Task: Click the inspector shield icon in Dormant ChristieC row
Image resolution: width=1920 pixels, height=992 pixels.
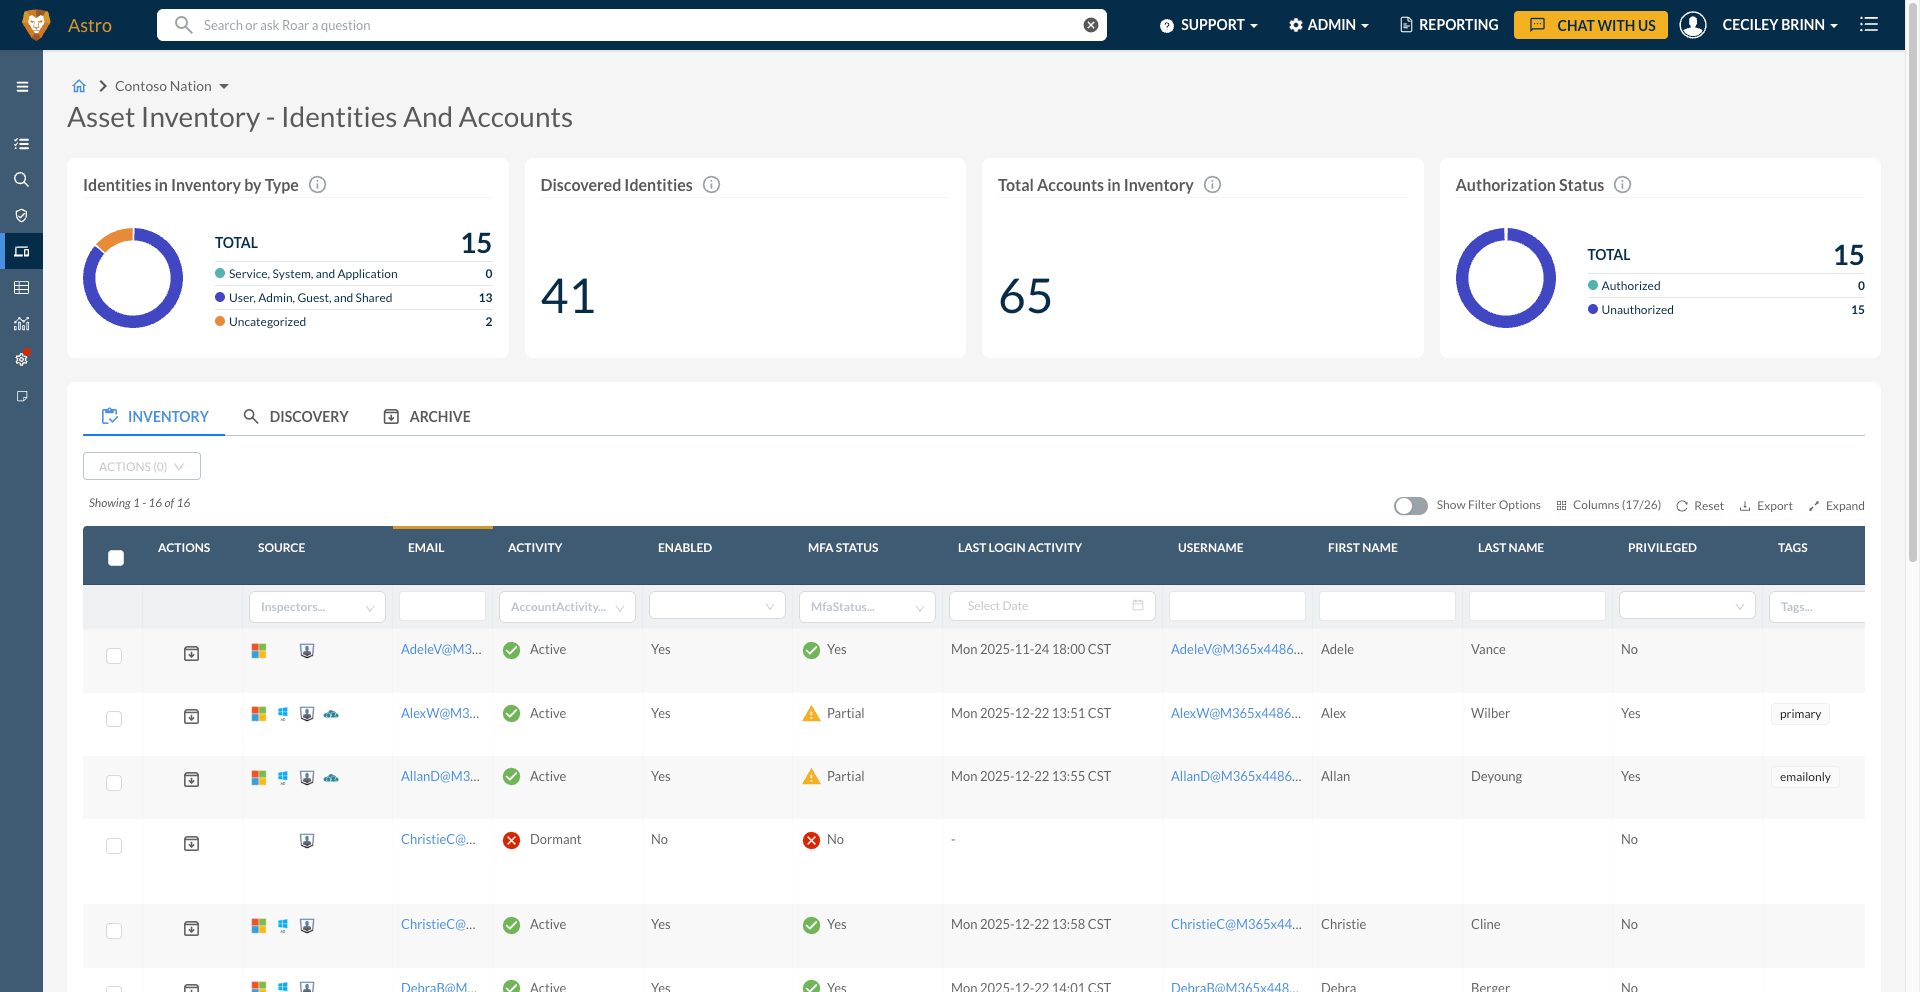Action: click(x=307, y=841)
